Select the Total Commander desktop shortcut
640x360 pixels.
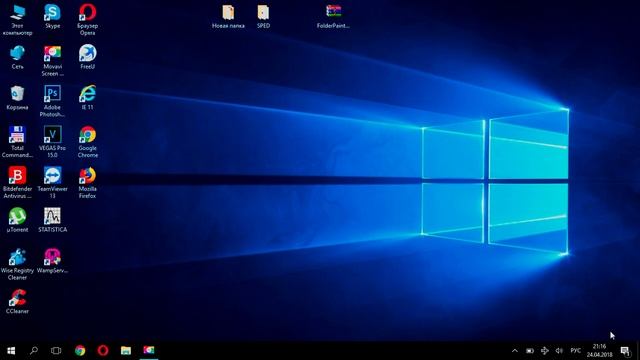(17, 142)
